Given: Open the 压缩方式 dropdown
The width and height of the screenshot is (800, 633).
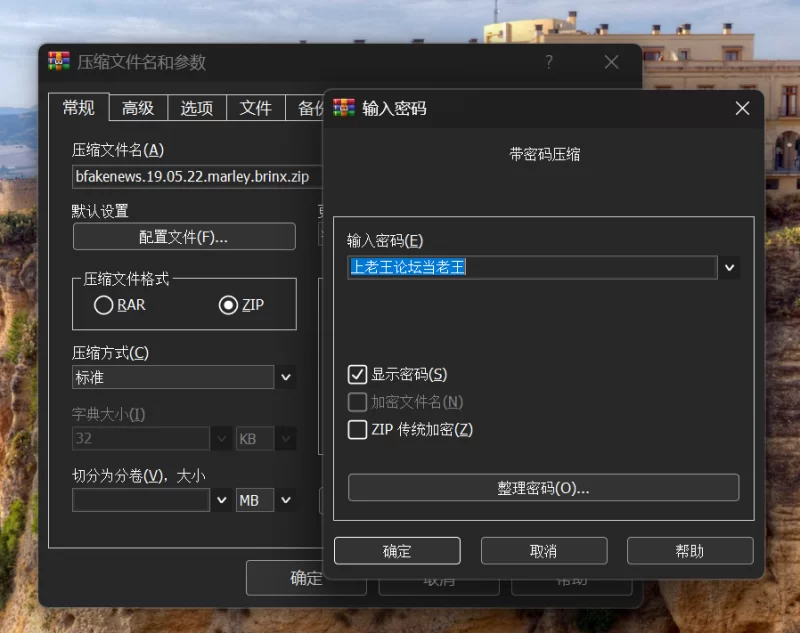Looking at the screenshot, I should pyautogui.click(x=286, y=377).
